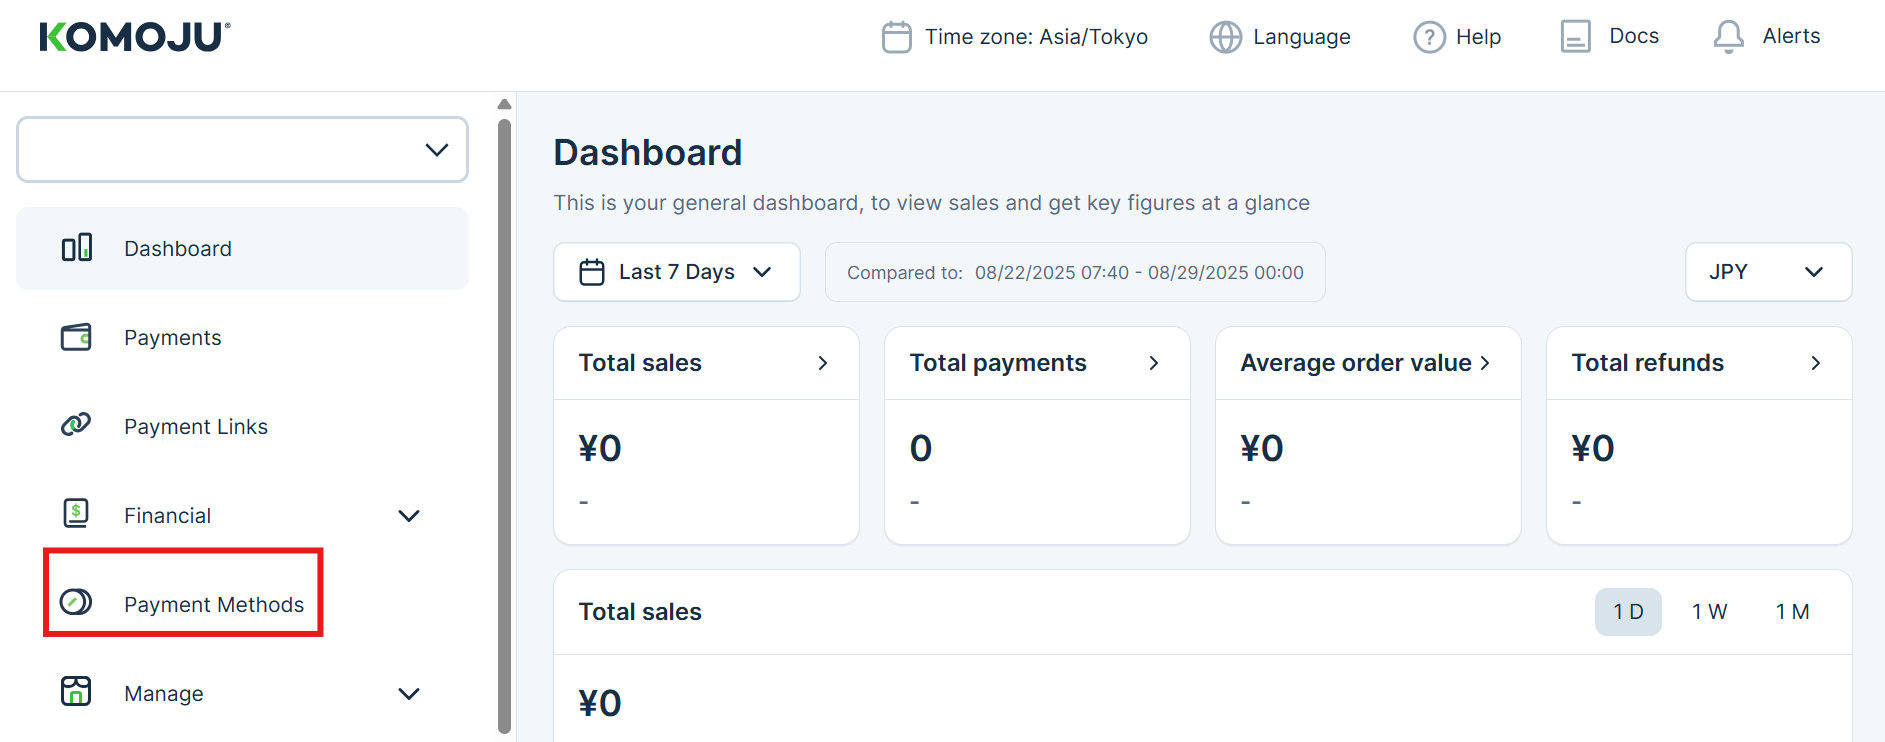The image size is (1885, 742).
Task: Open the Last 7 Days date dropdown
Action: tap(677, 272)
